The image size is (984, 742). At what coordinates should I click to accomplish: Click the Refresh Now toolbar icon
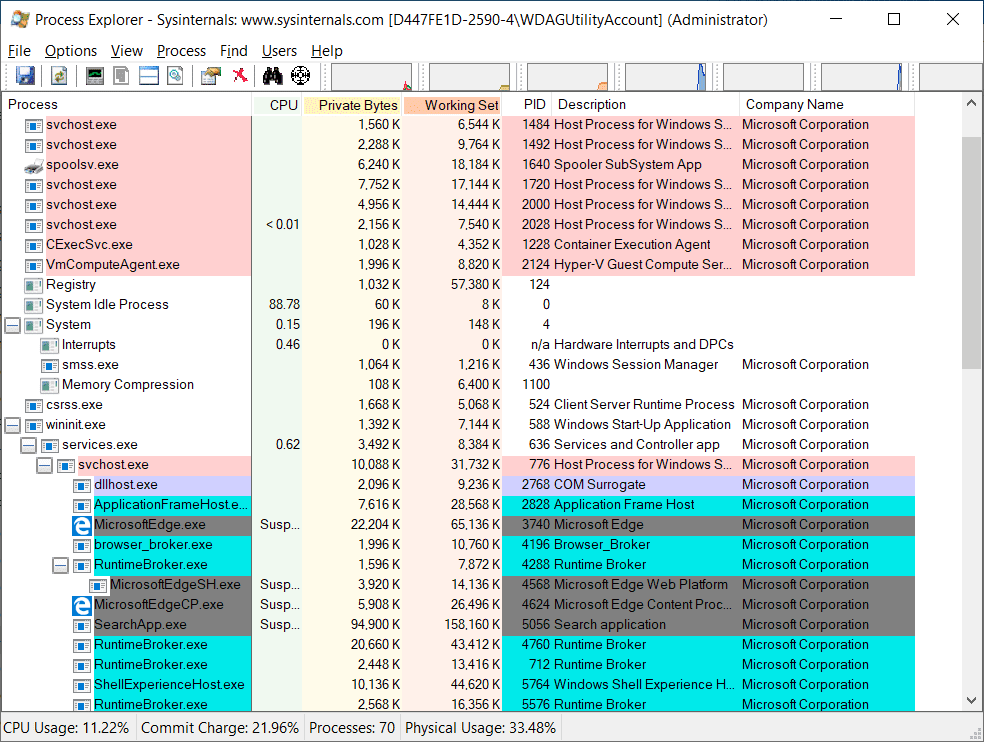[x=59, y=76]
